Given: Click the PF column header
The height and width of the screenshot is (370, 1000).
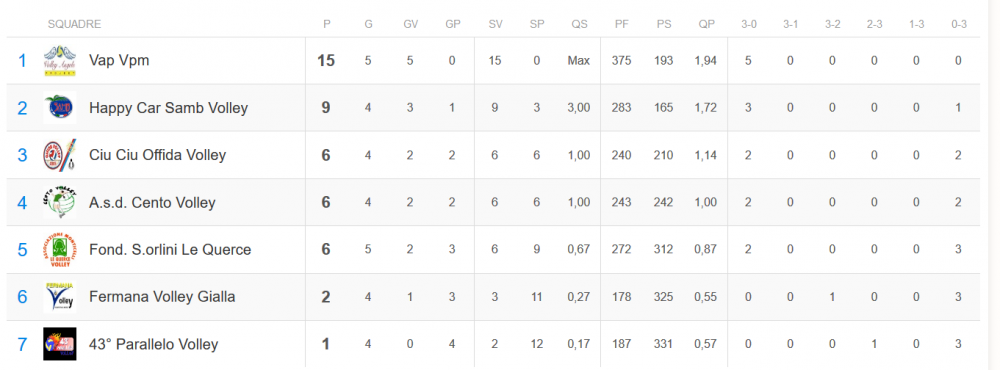Looking at the screenshot, I should pos(621,24).
